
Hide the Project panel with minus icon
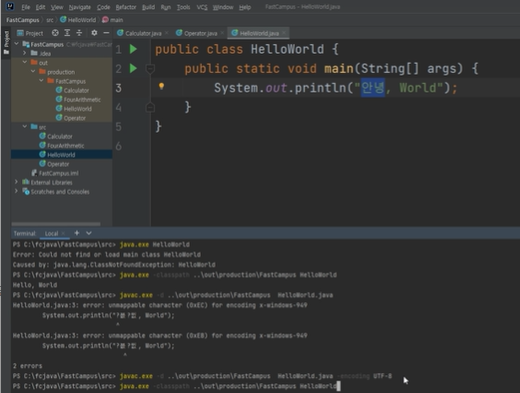(x=106, y=33)
